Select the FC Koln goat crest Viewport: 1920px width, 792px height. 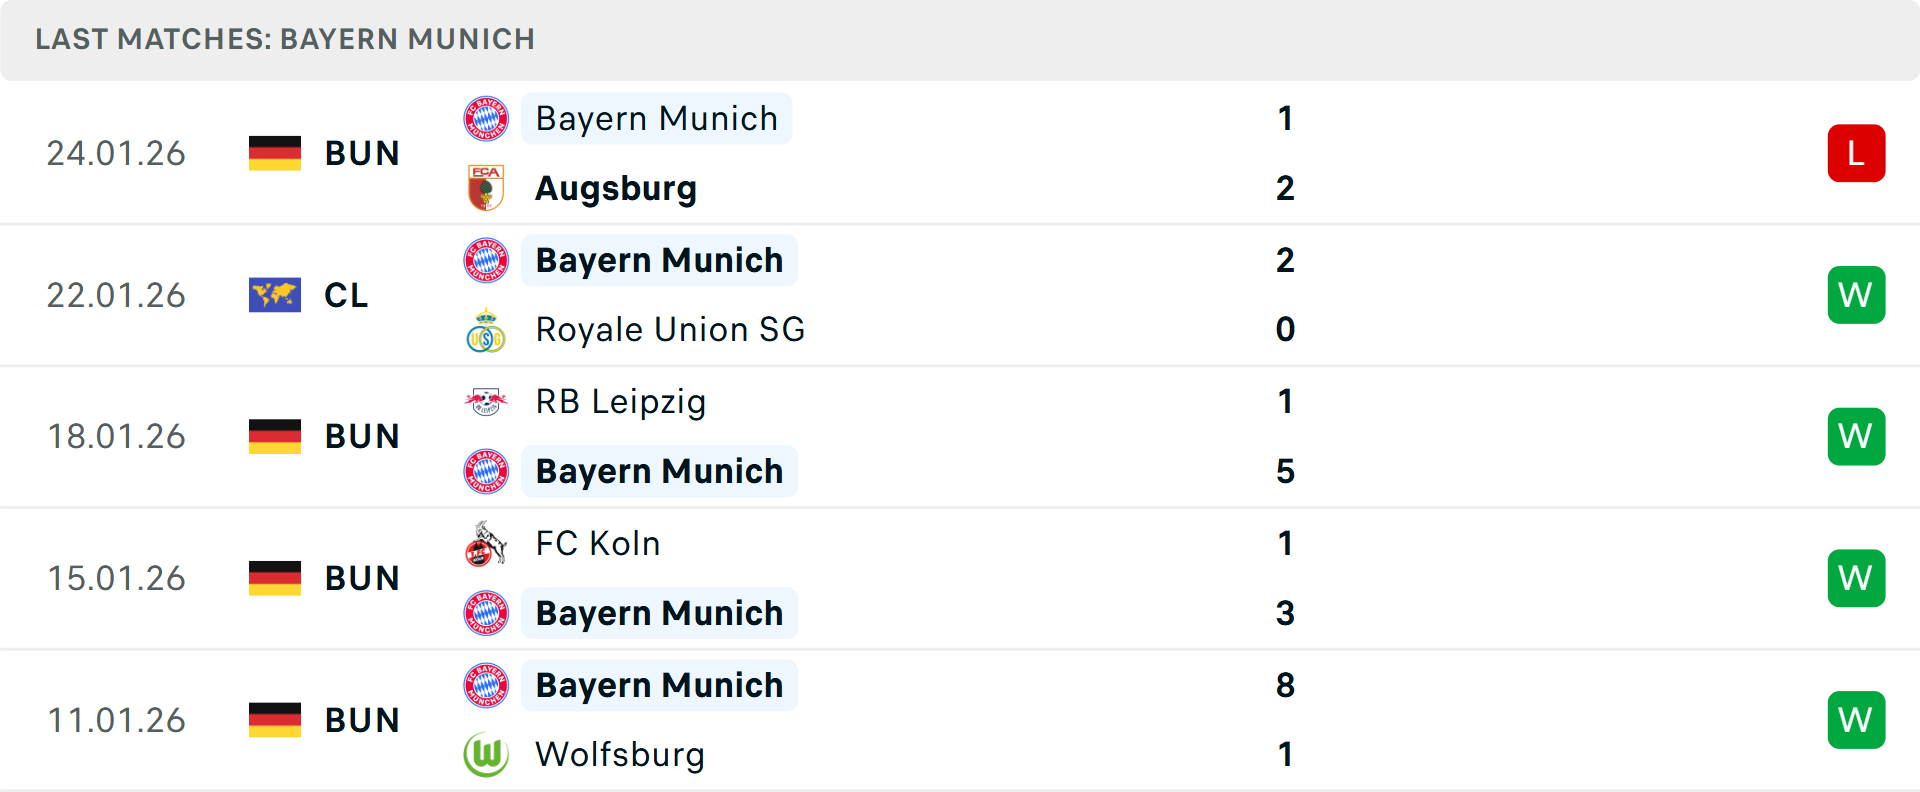tap(486, 543)
